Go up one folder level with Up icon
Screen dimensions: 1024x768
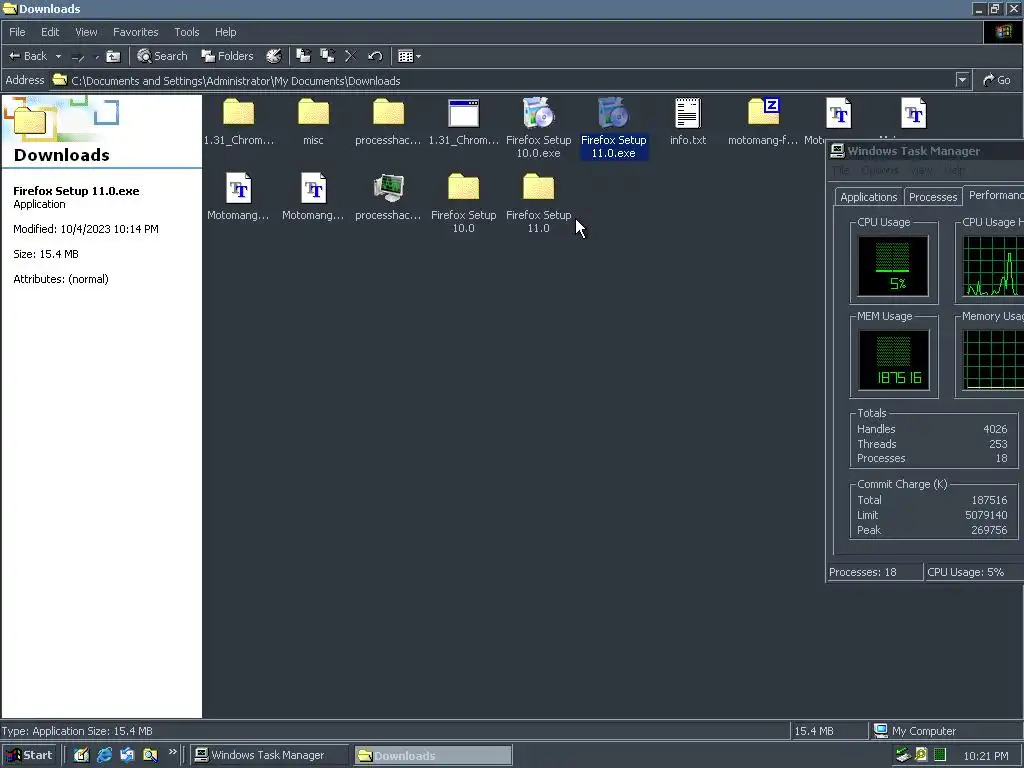(x=113, y=56)
